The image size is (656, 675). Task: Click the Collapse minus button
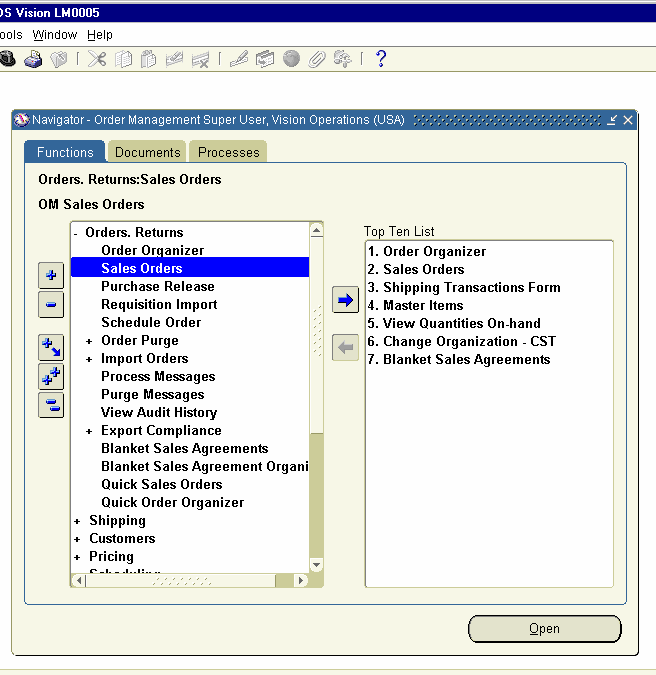pos(51,305)
